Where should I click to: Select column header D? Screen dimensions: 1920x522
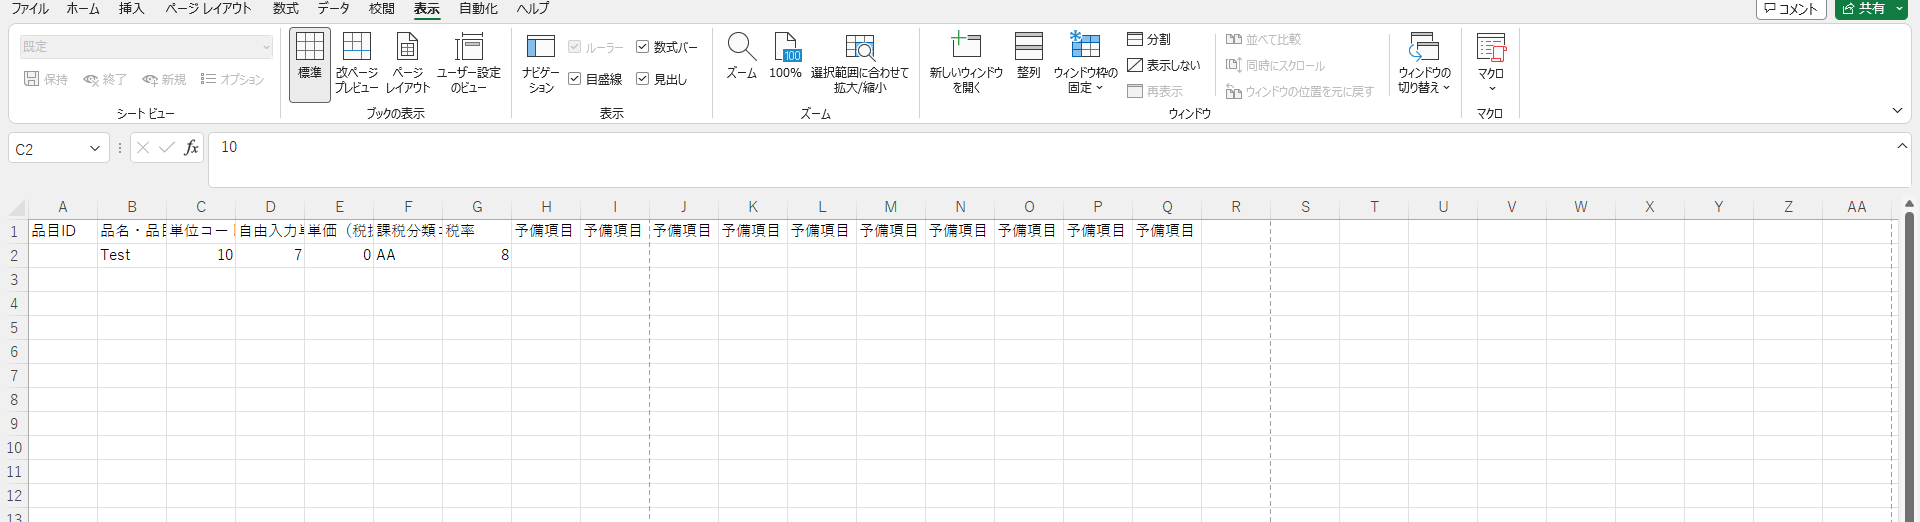coord(270,207)
